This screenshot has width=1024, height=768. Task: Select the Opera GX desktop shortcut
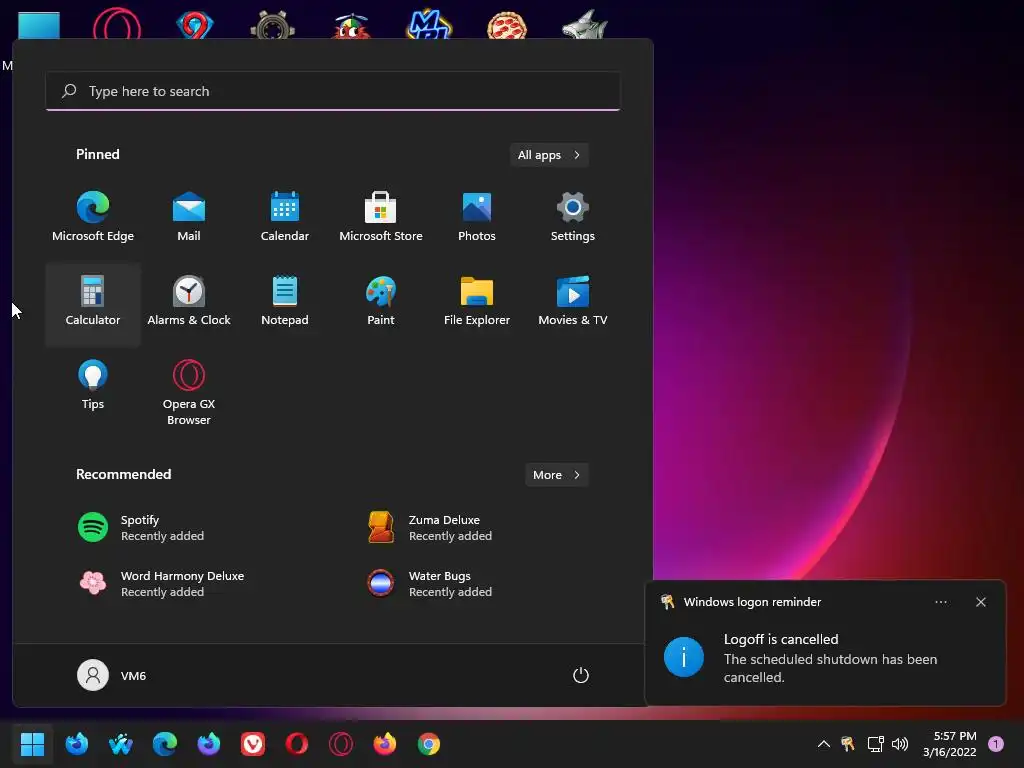[x=117, y=24]
